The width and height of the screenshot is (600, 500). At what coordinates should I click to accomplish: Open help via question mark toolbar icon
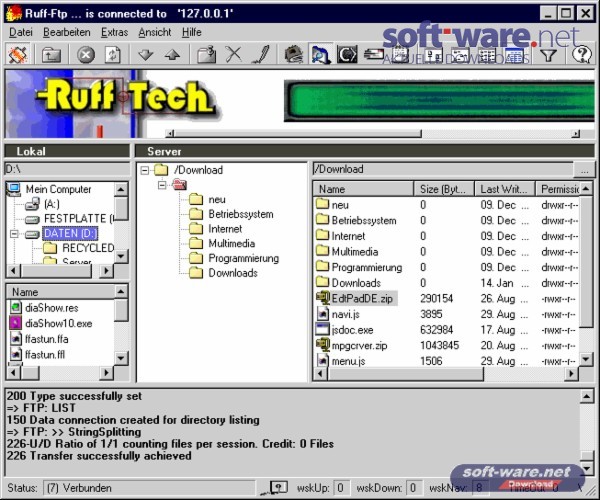581,55
